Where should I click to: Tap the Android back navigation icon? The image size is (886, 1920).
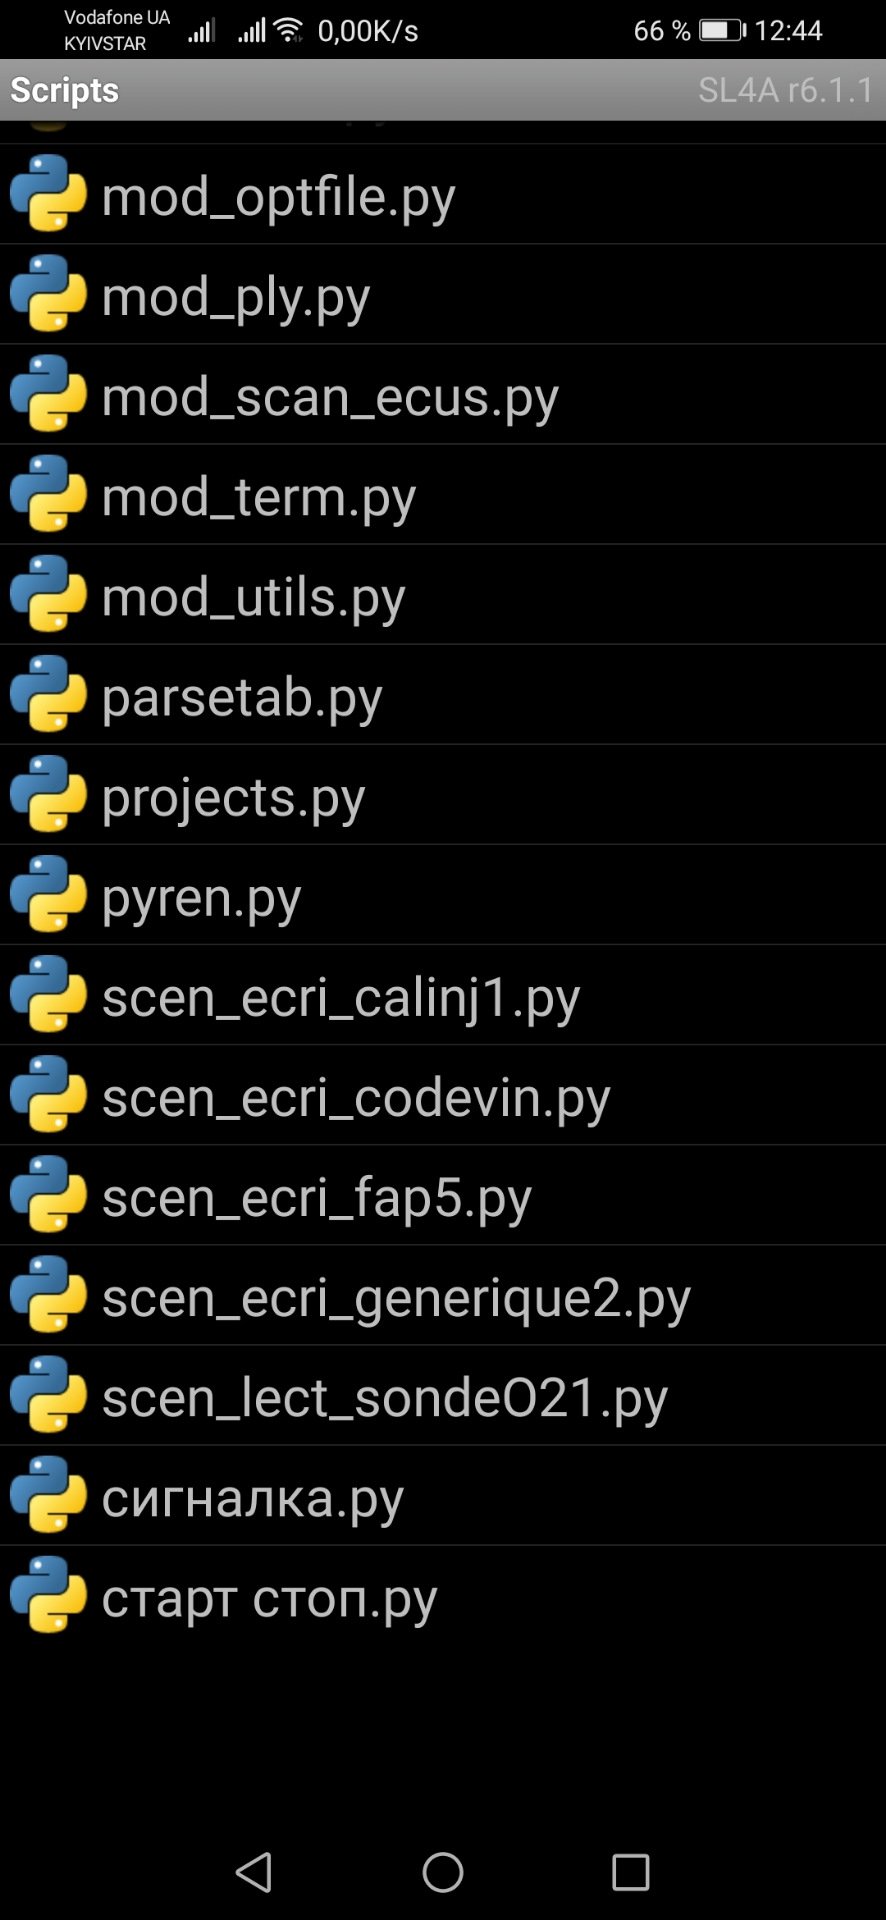(x=254, y=1872)
